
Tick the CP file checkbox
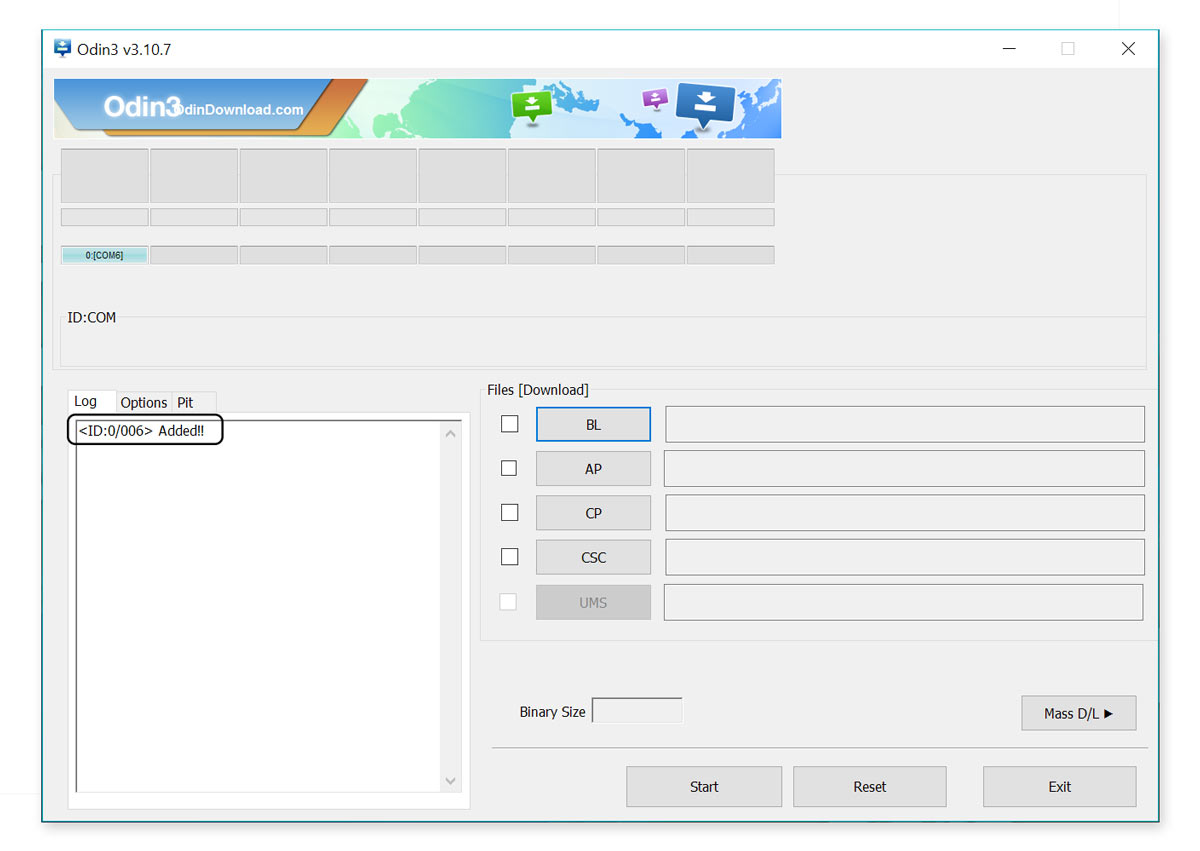click(x=509, y=512)
